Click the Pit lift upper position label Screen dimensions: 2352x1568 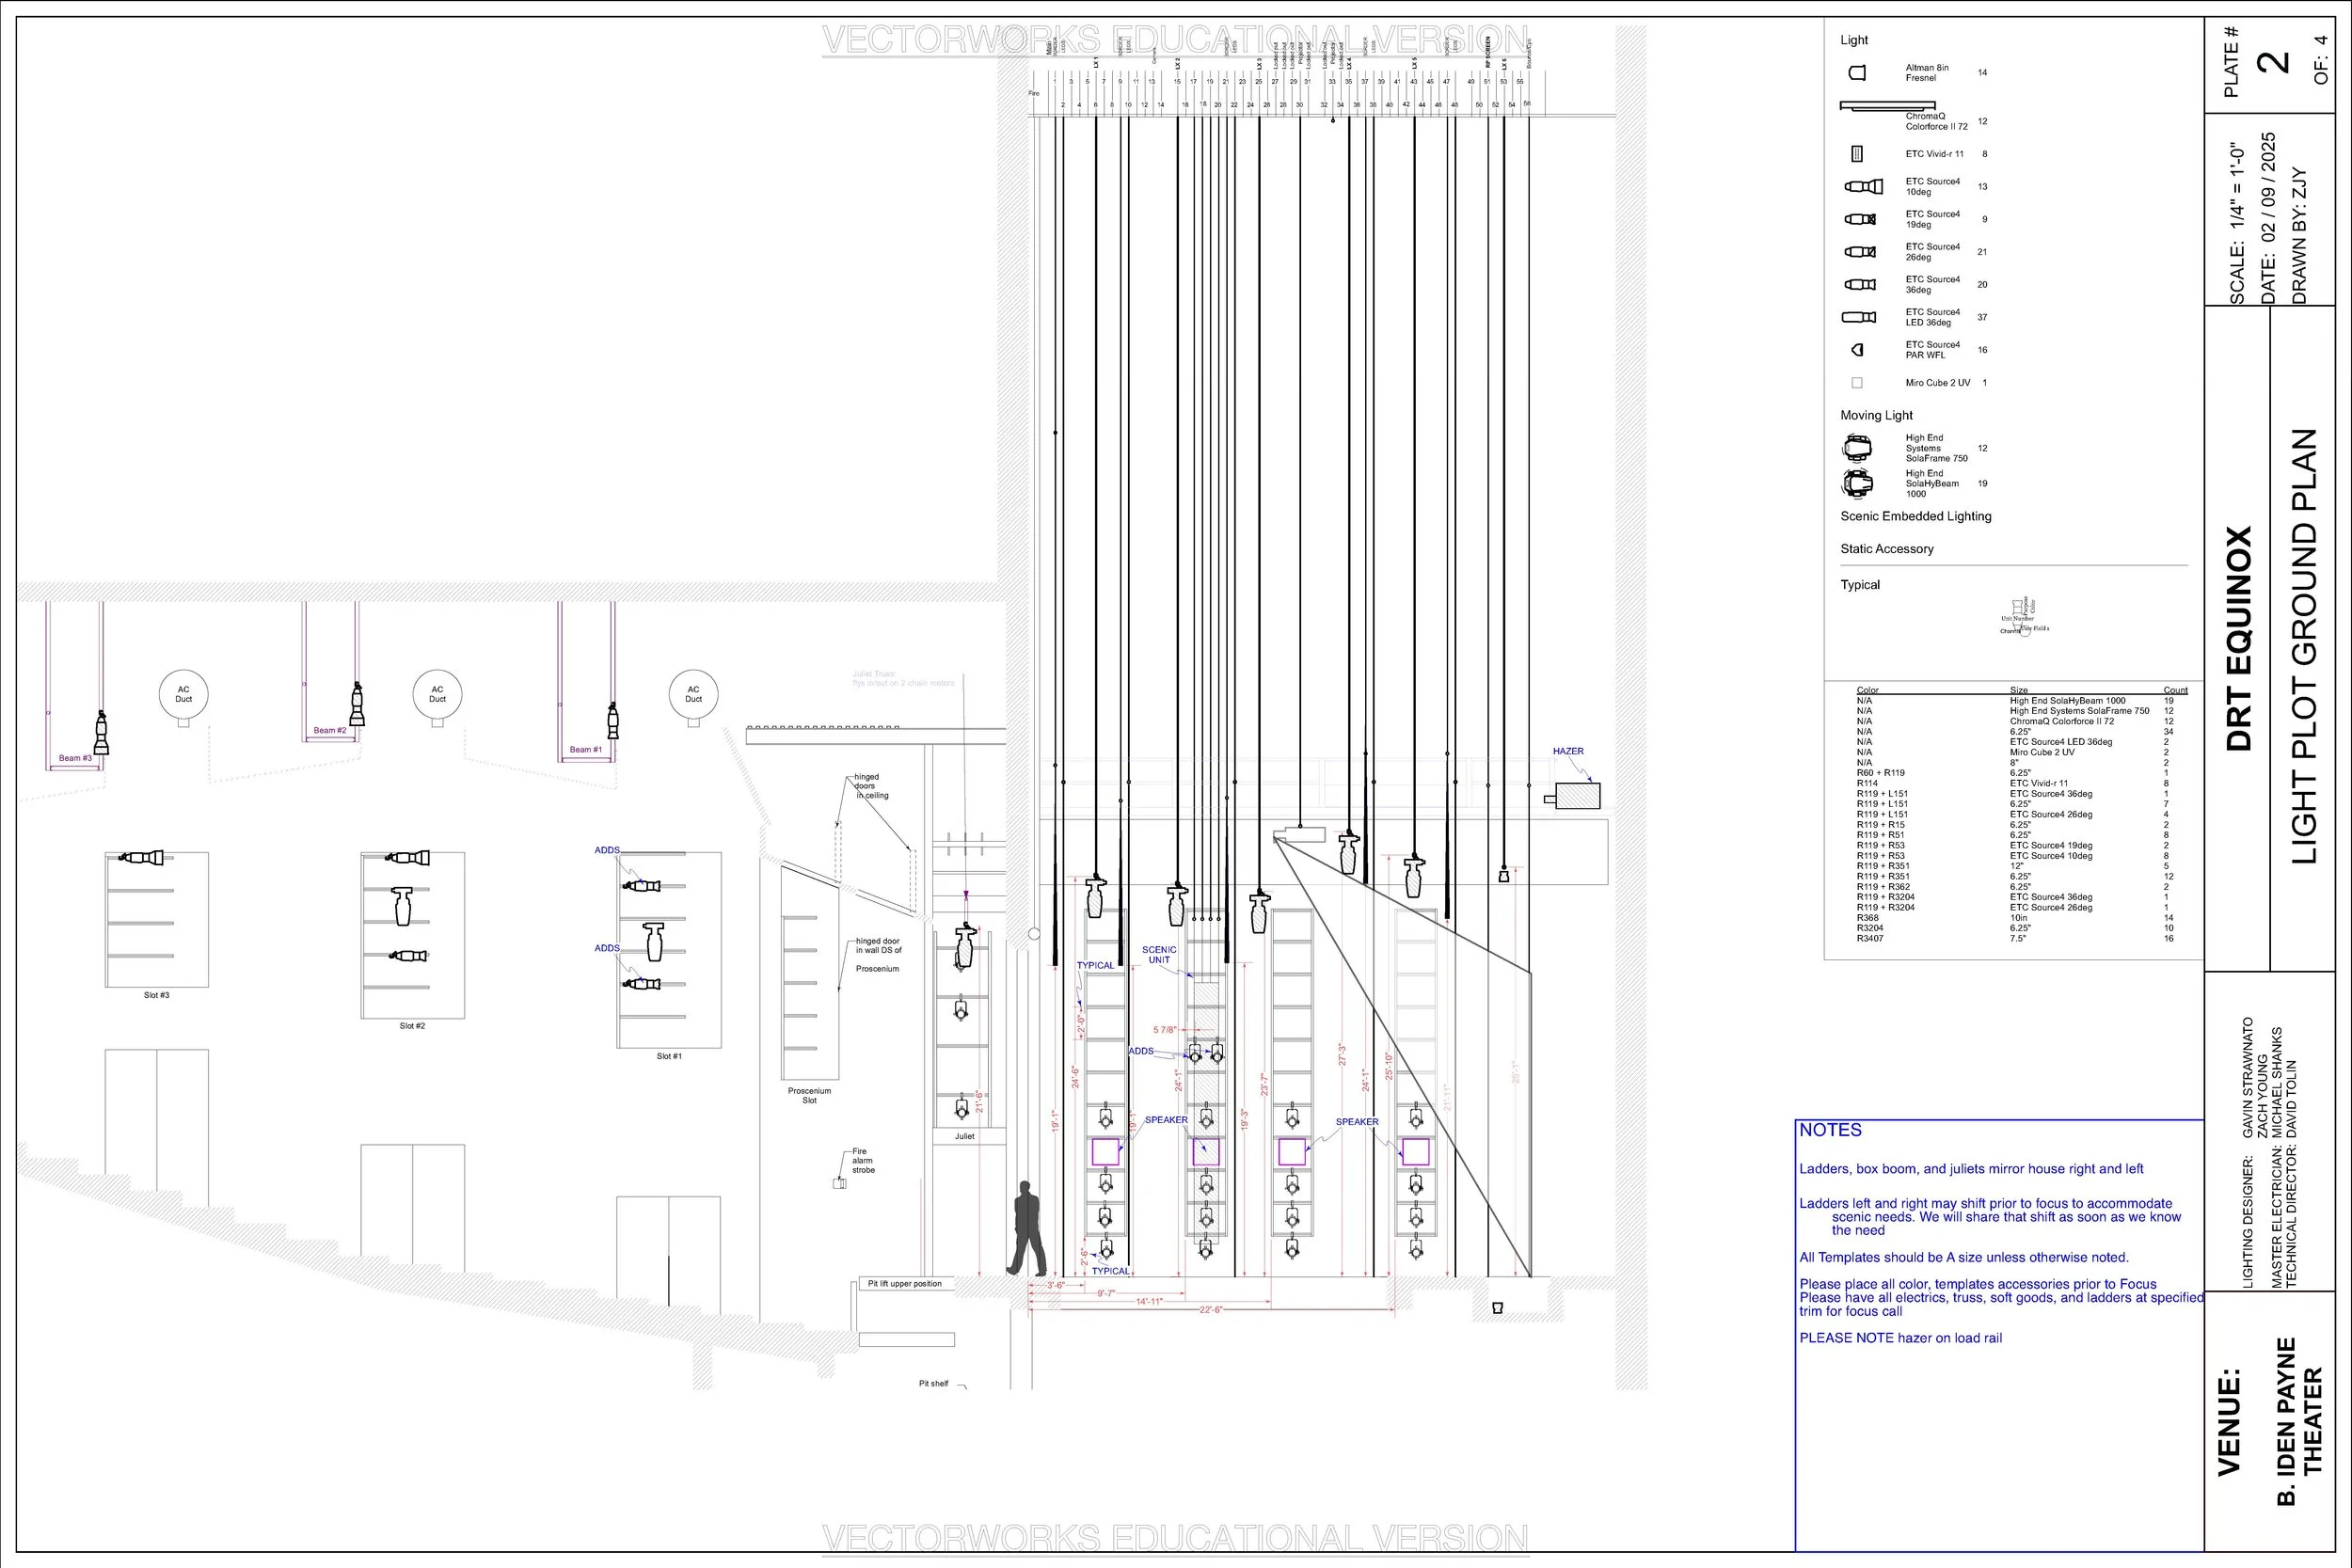pyautogui.click(x=904, y=1283)
